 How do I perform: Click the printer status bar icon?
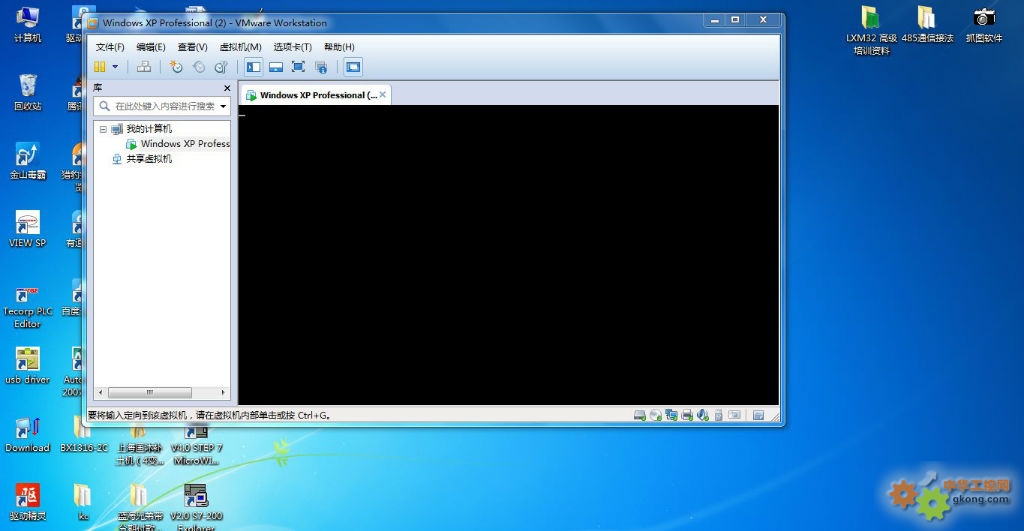click(687, 415)
